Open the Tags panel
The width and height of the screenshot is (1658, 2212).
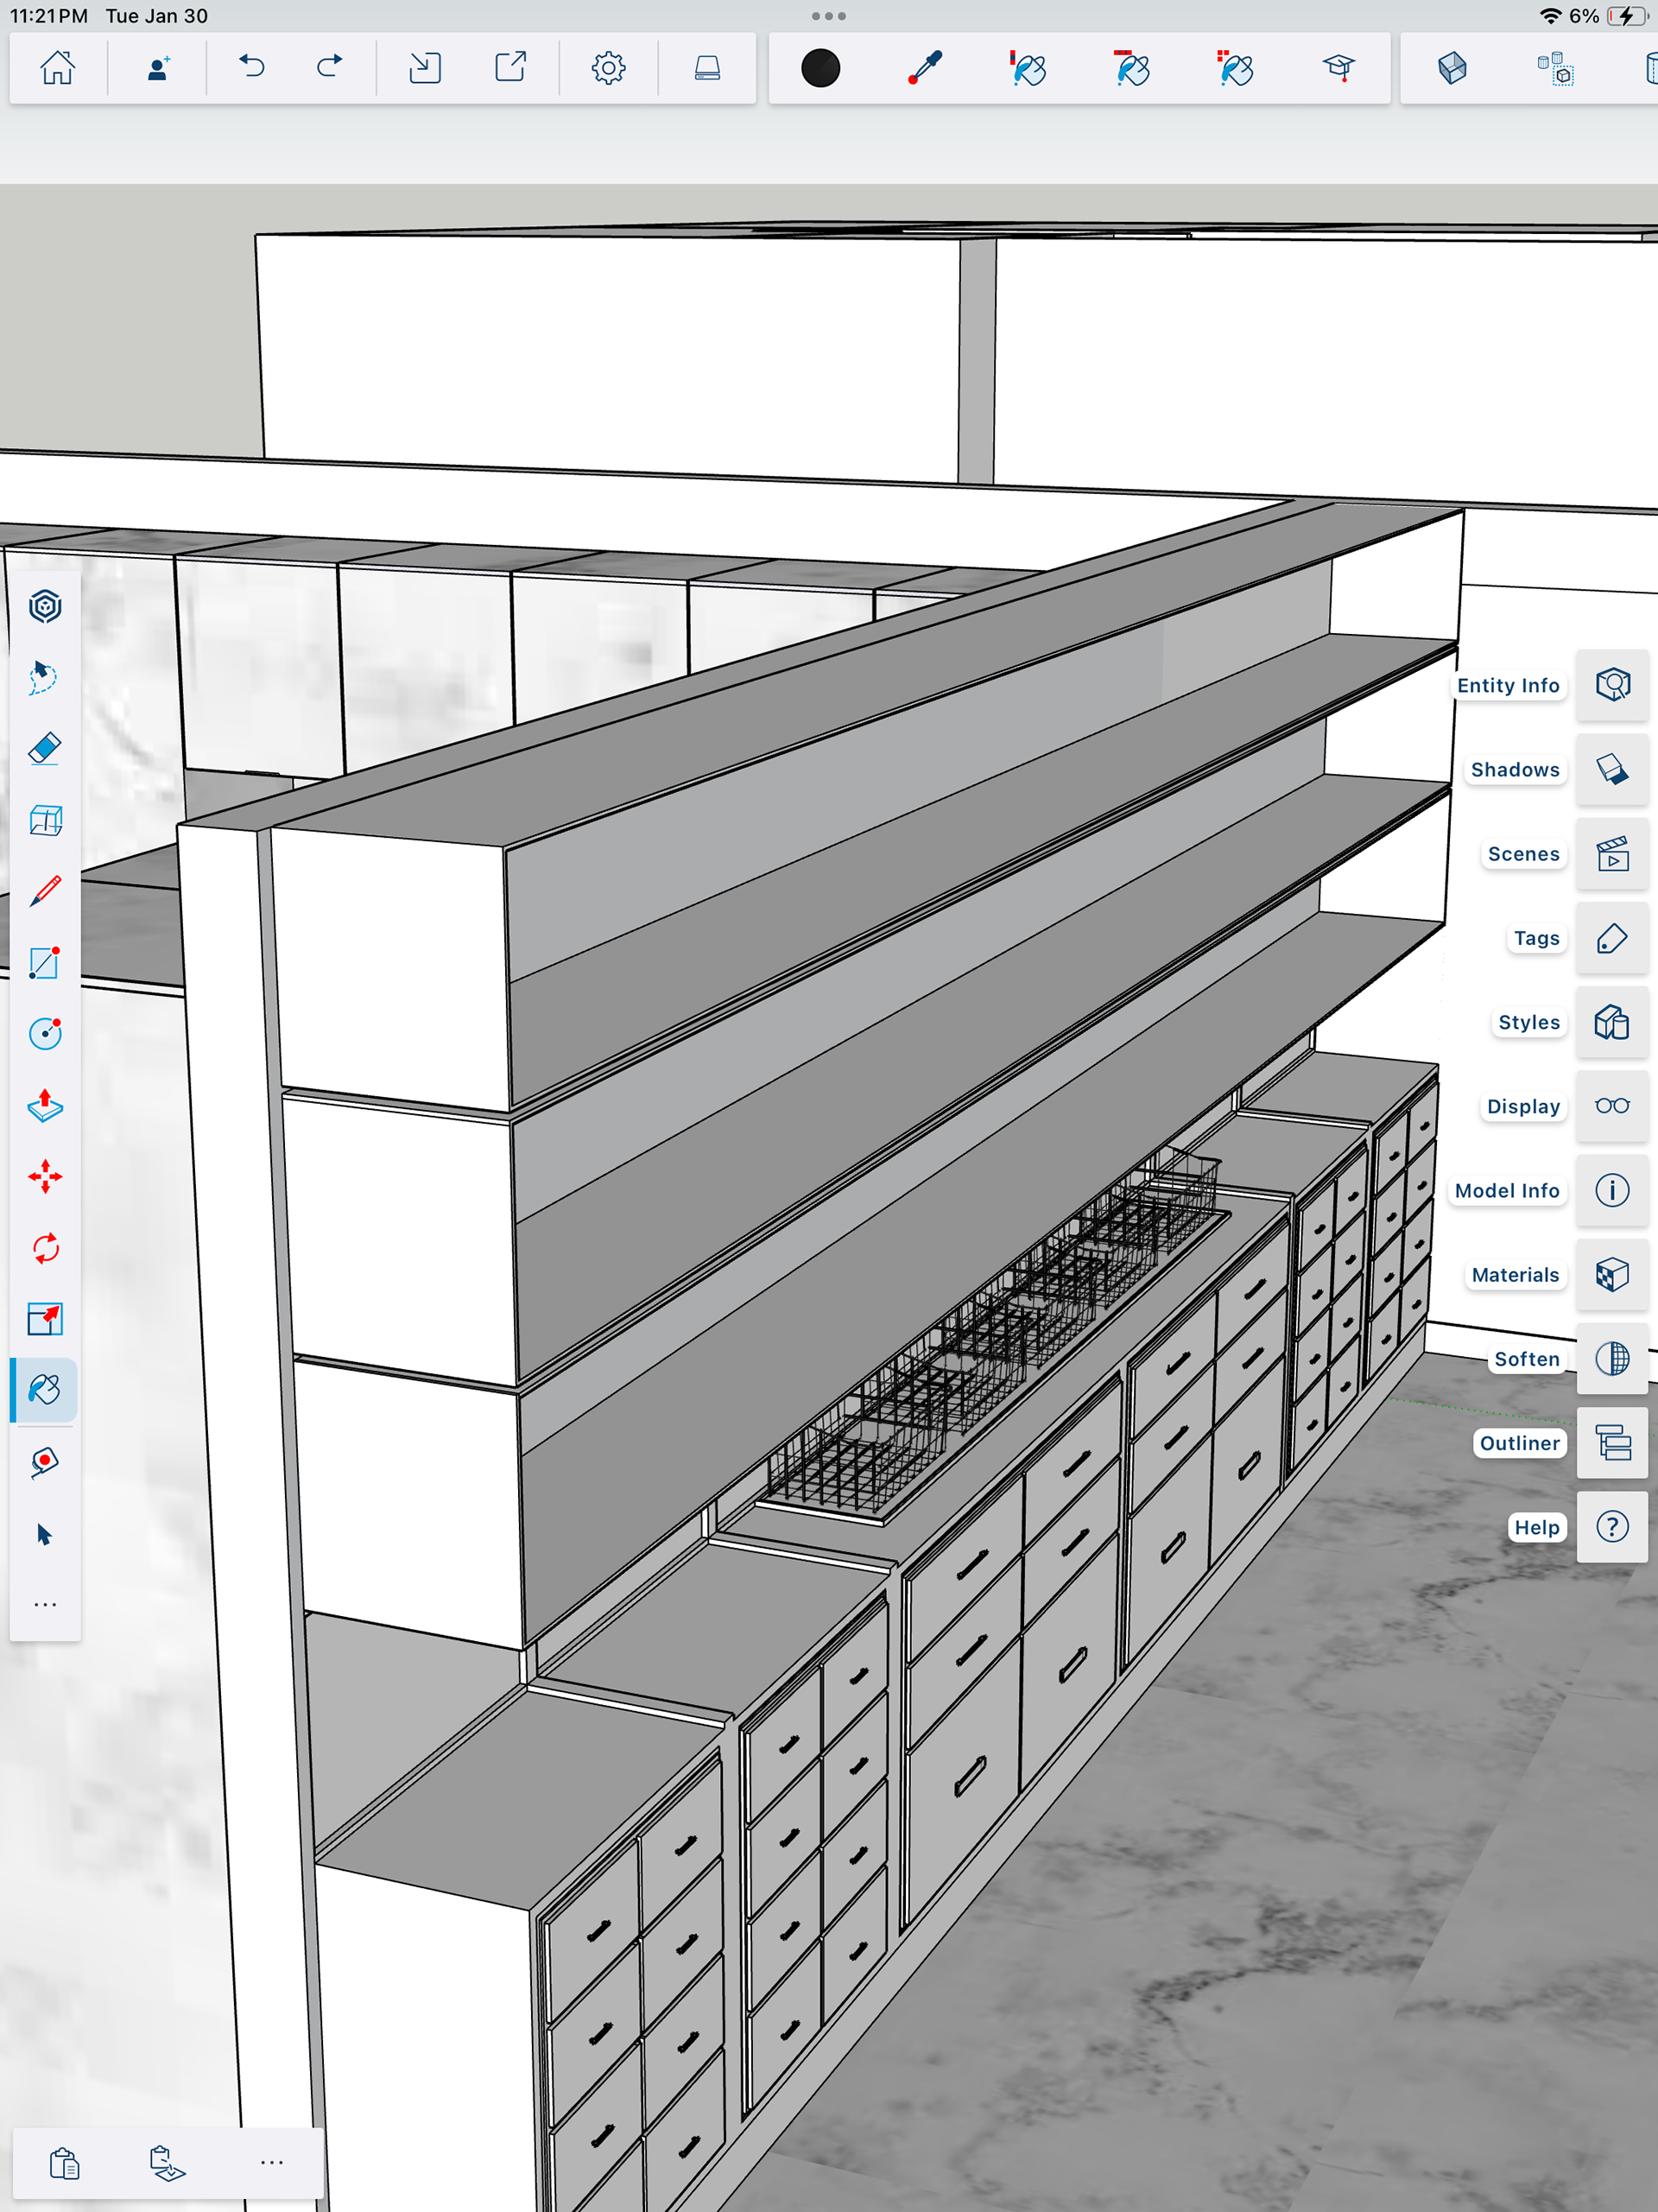click(x=1611, y=938)
